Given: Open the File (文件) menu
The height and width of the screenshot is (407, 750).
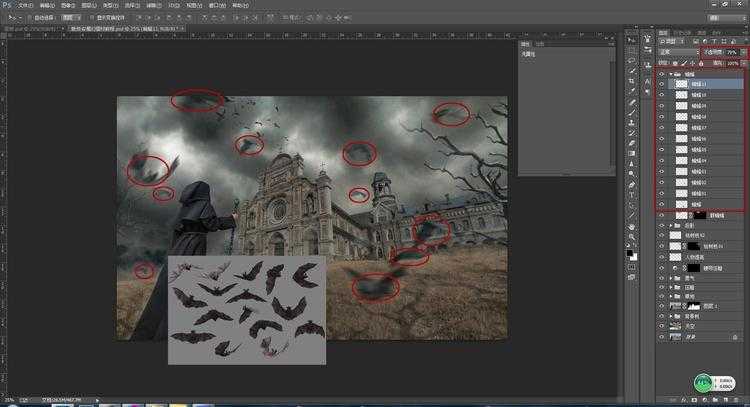Looking at the screenshot, I should click(26, 5).
